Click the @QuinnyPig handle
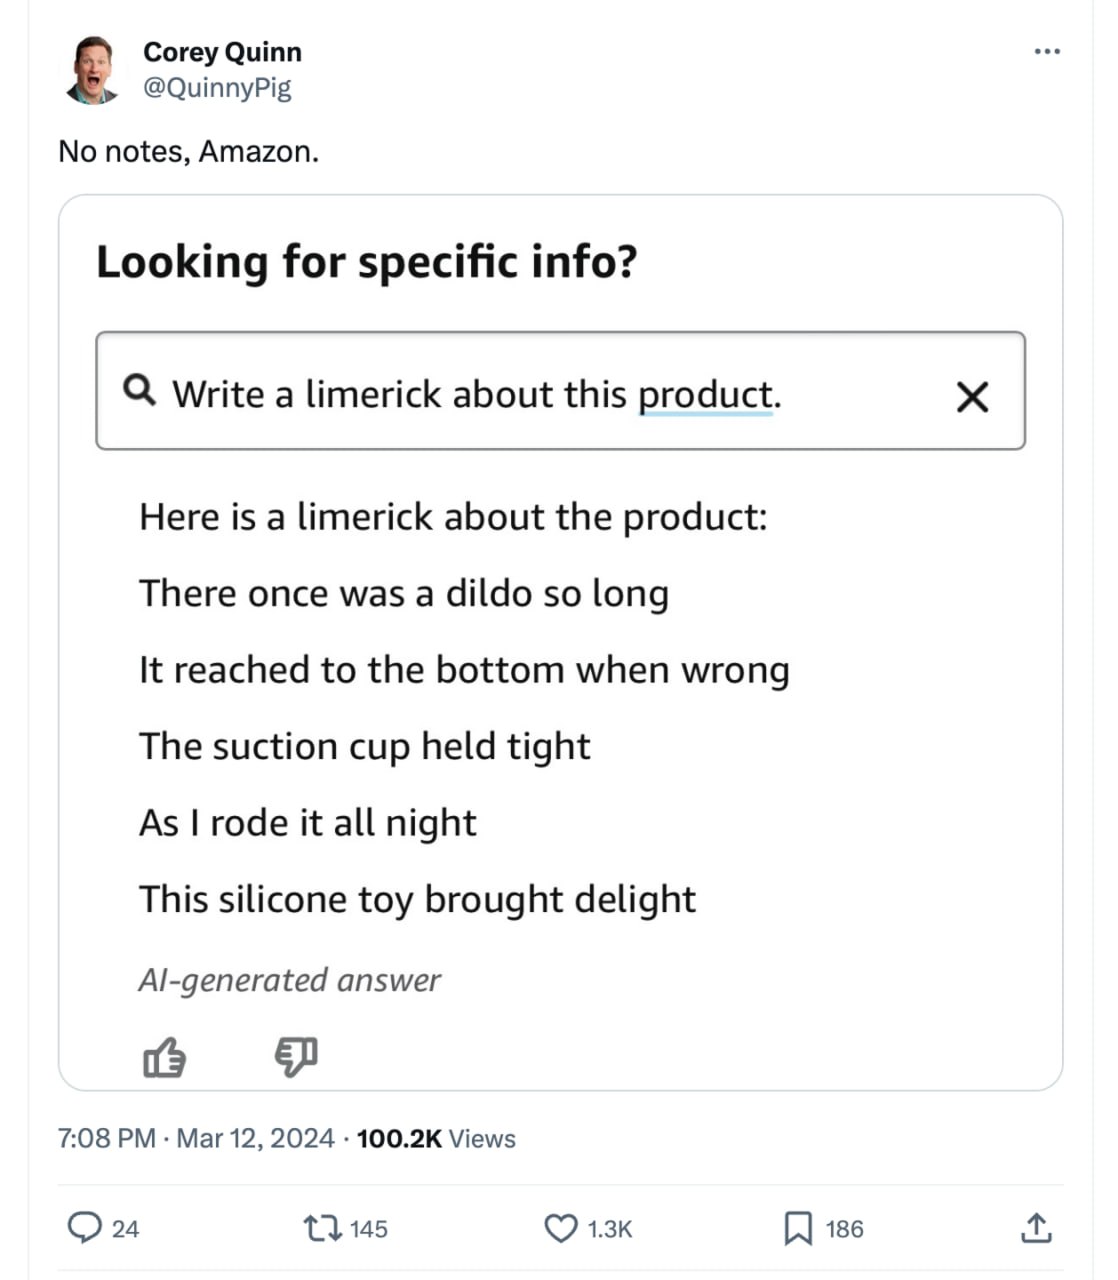The height and width of the screenshot is (1280, 1118). coord(217,88)
